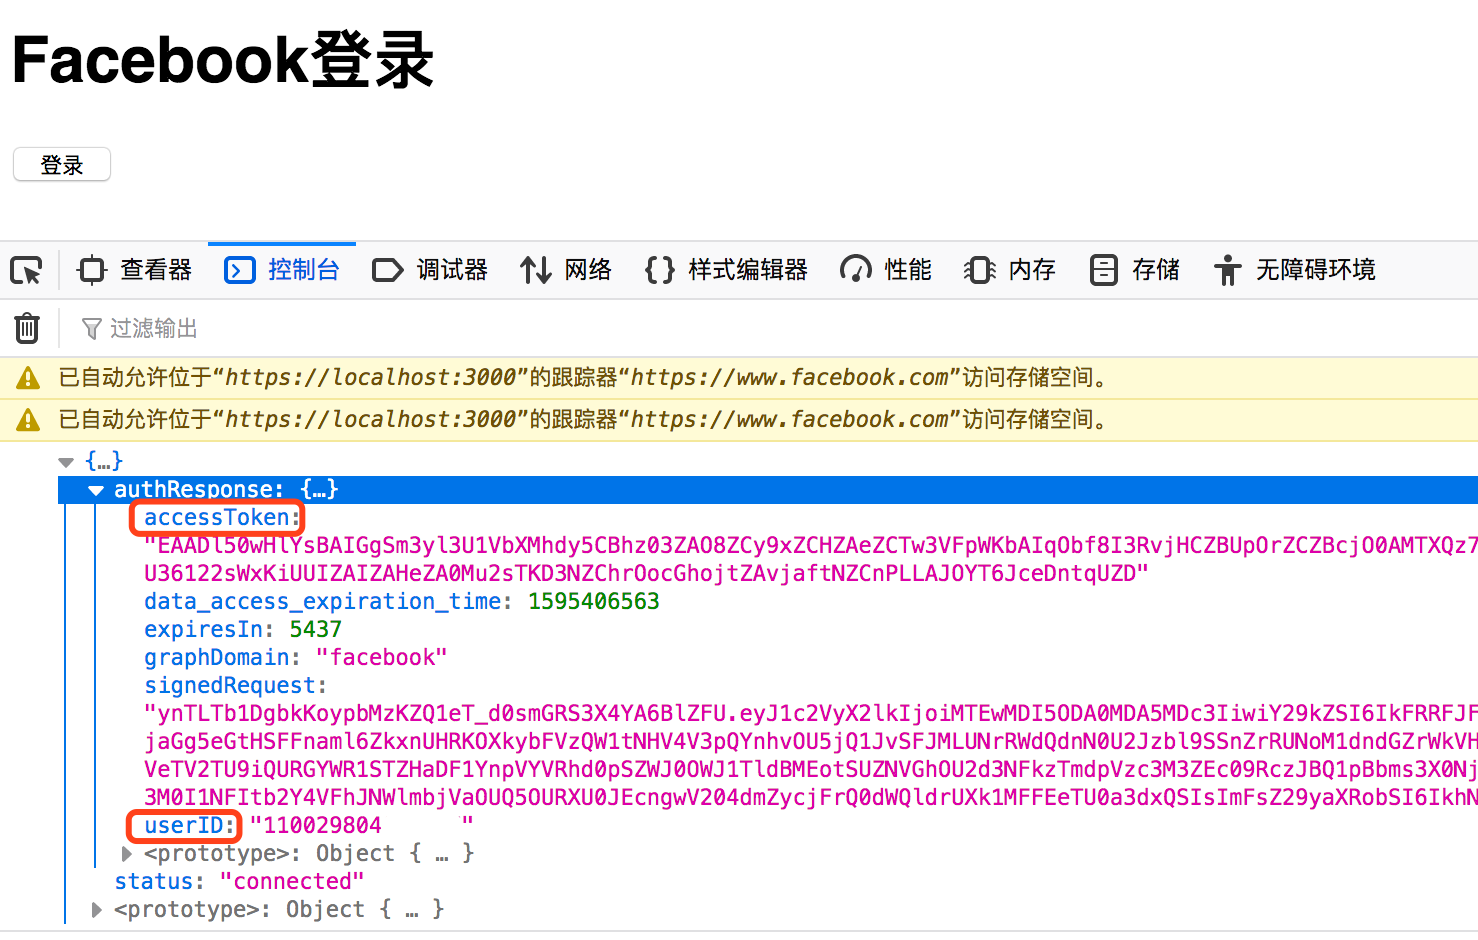The height and width of the screenshot is (940, 1478).
Task: Open the 样式编辑器 style editor tab
Action: [726, 270]
